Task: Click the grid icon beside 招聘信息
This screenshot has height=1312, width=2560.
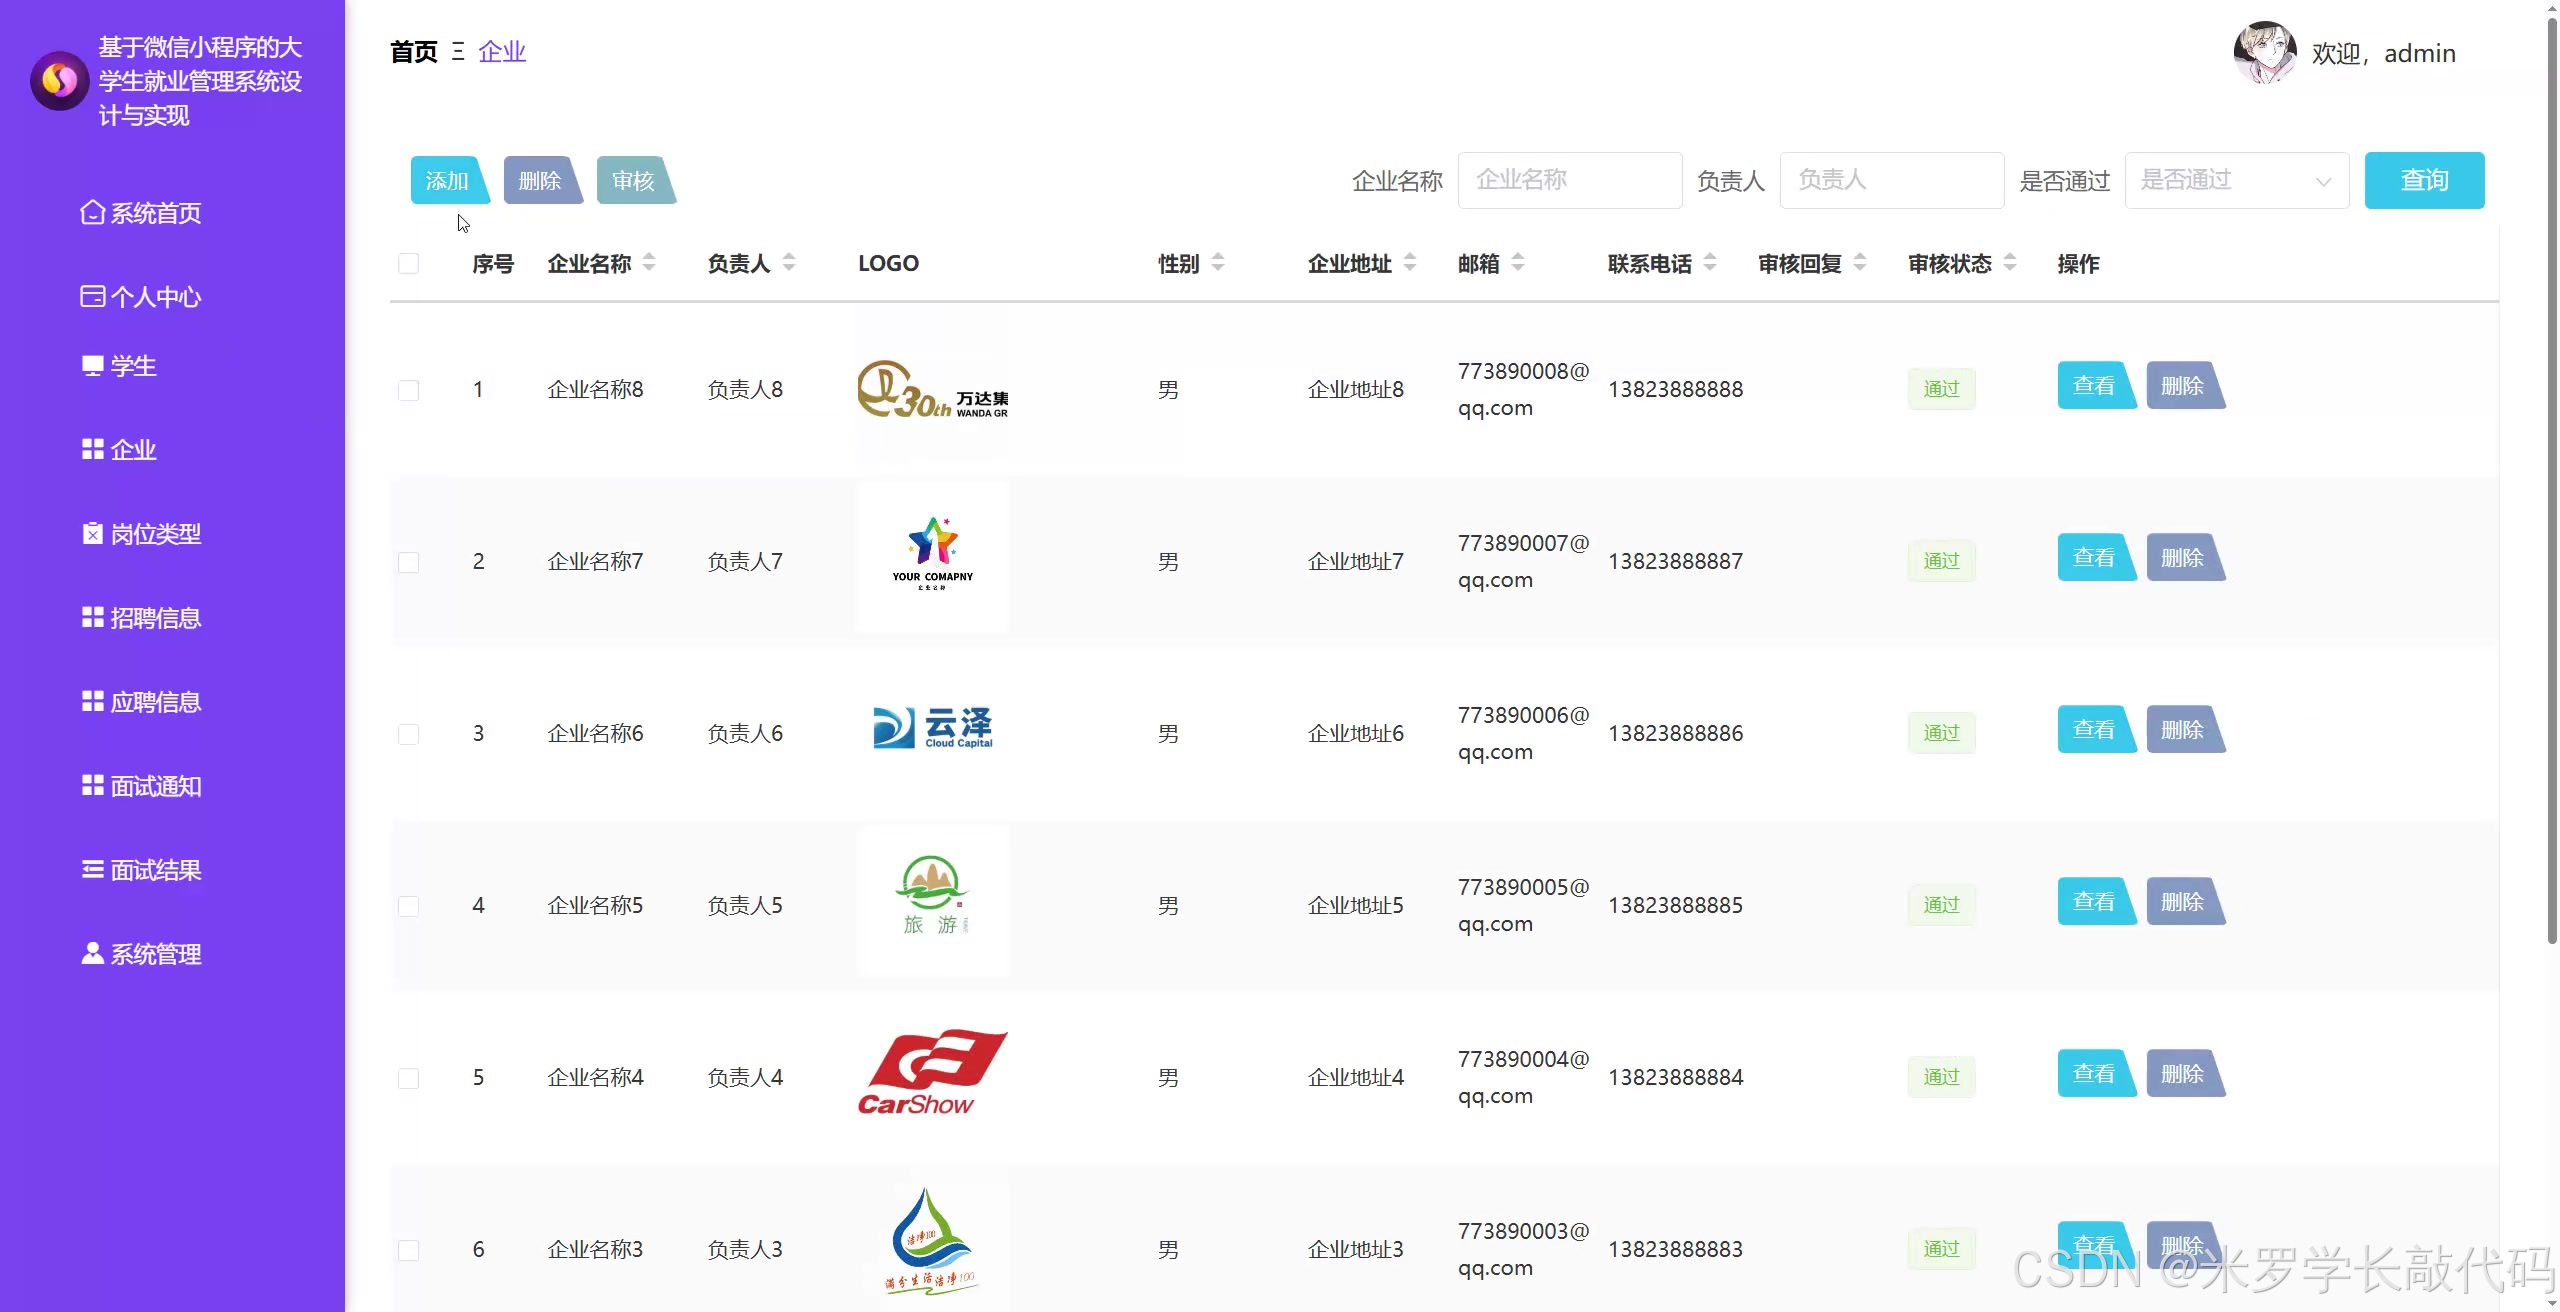Action: click(92, 618)
